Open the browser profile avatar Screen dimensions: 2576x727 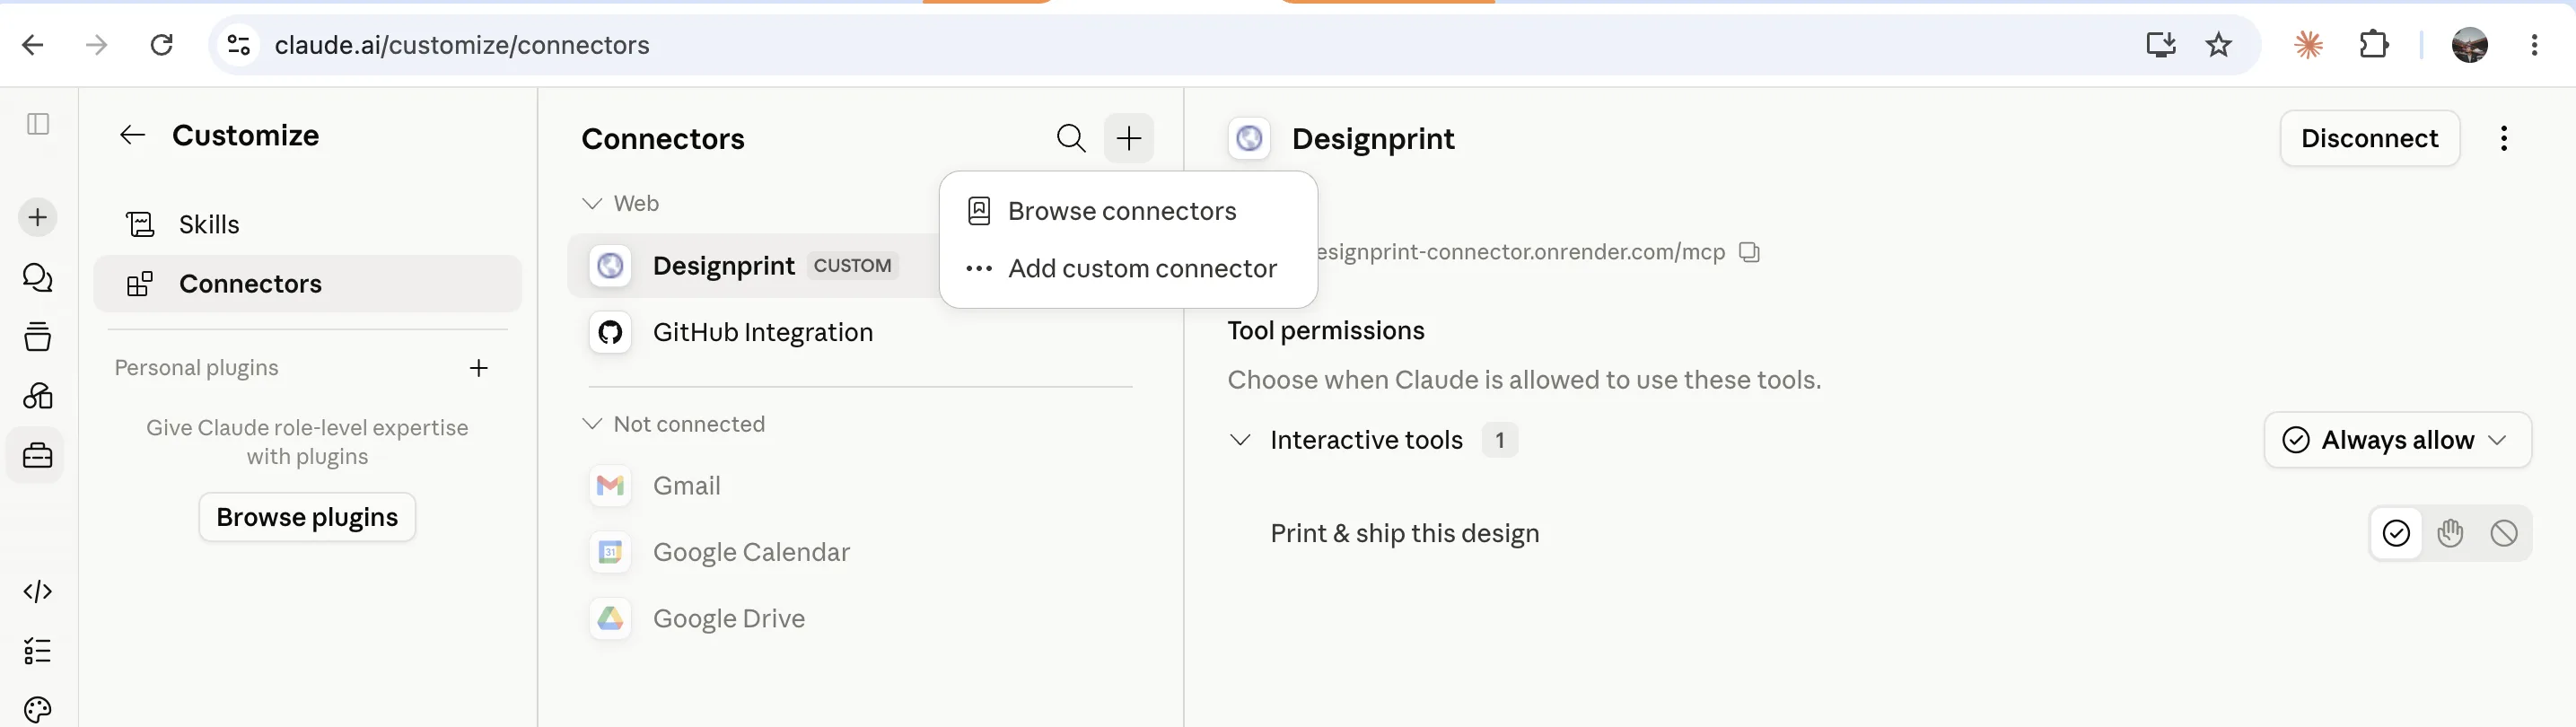[2470, 45]
